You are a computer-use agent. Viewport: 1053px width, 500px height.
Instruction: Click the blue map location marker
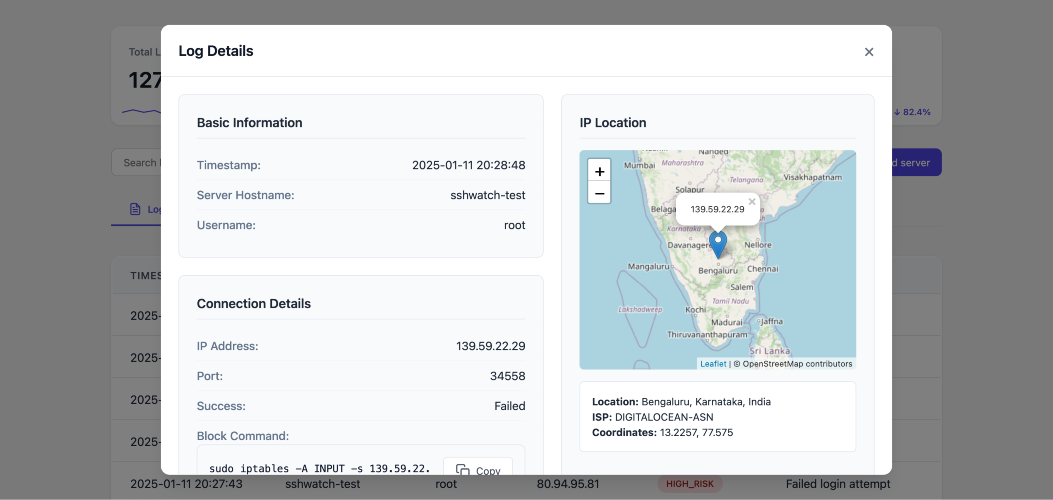click(718, 245)
